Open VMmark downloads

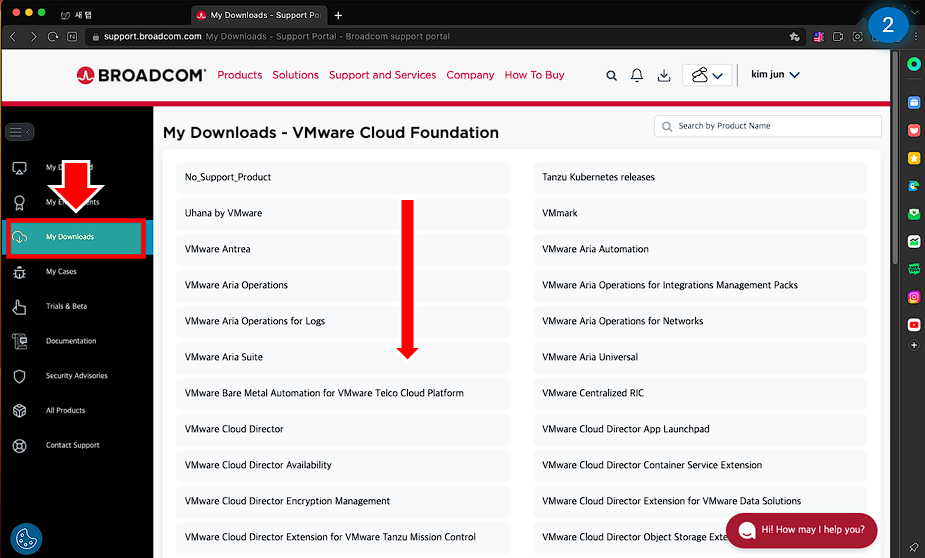700,214
